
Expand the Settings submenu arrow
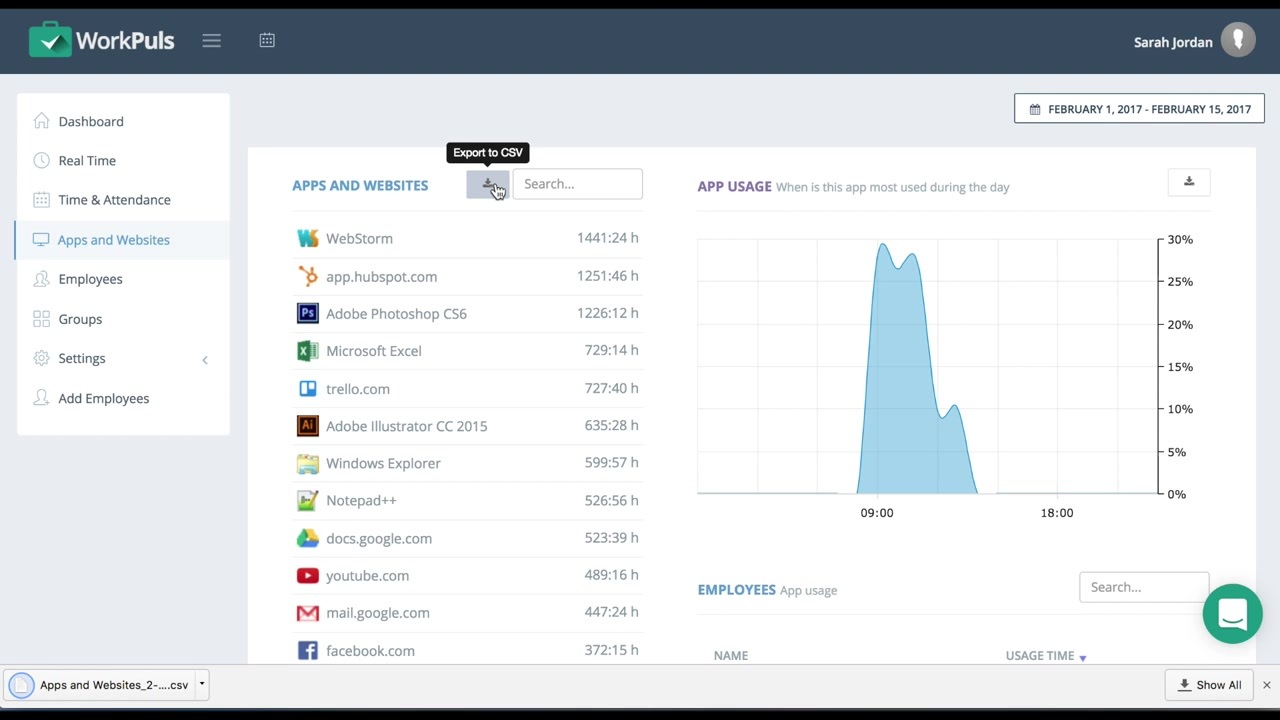coord(205,359)
